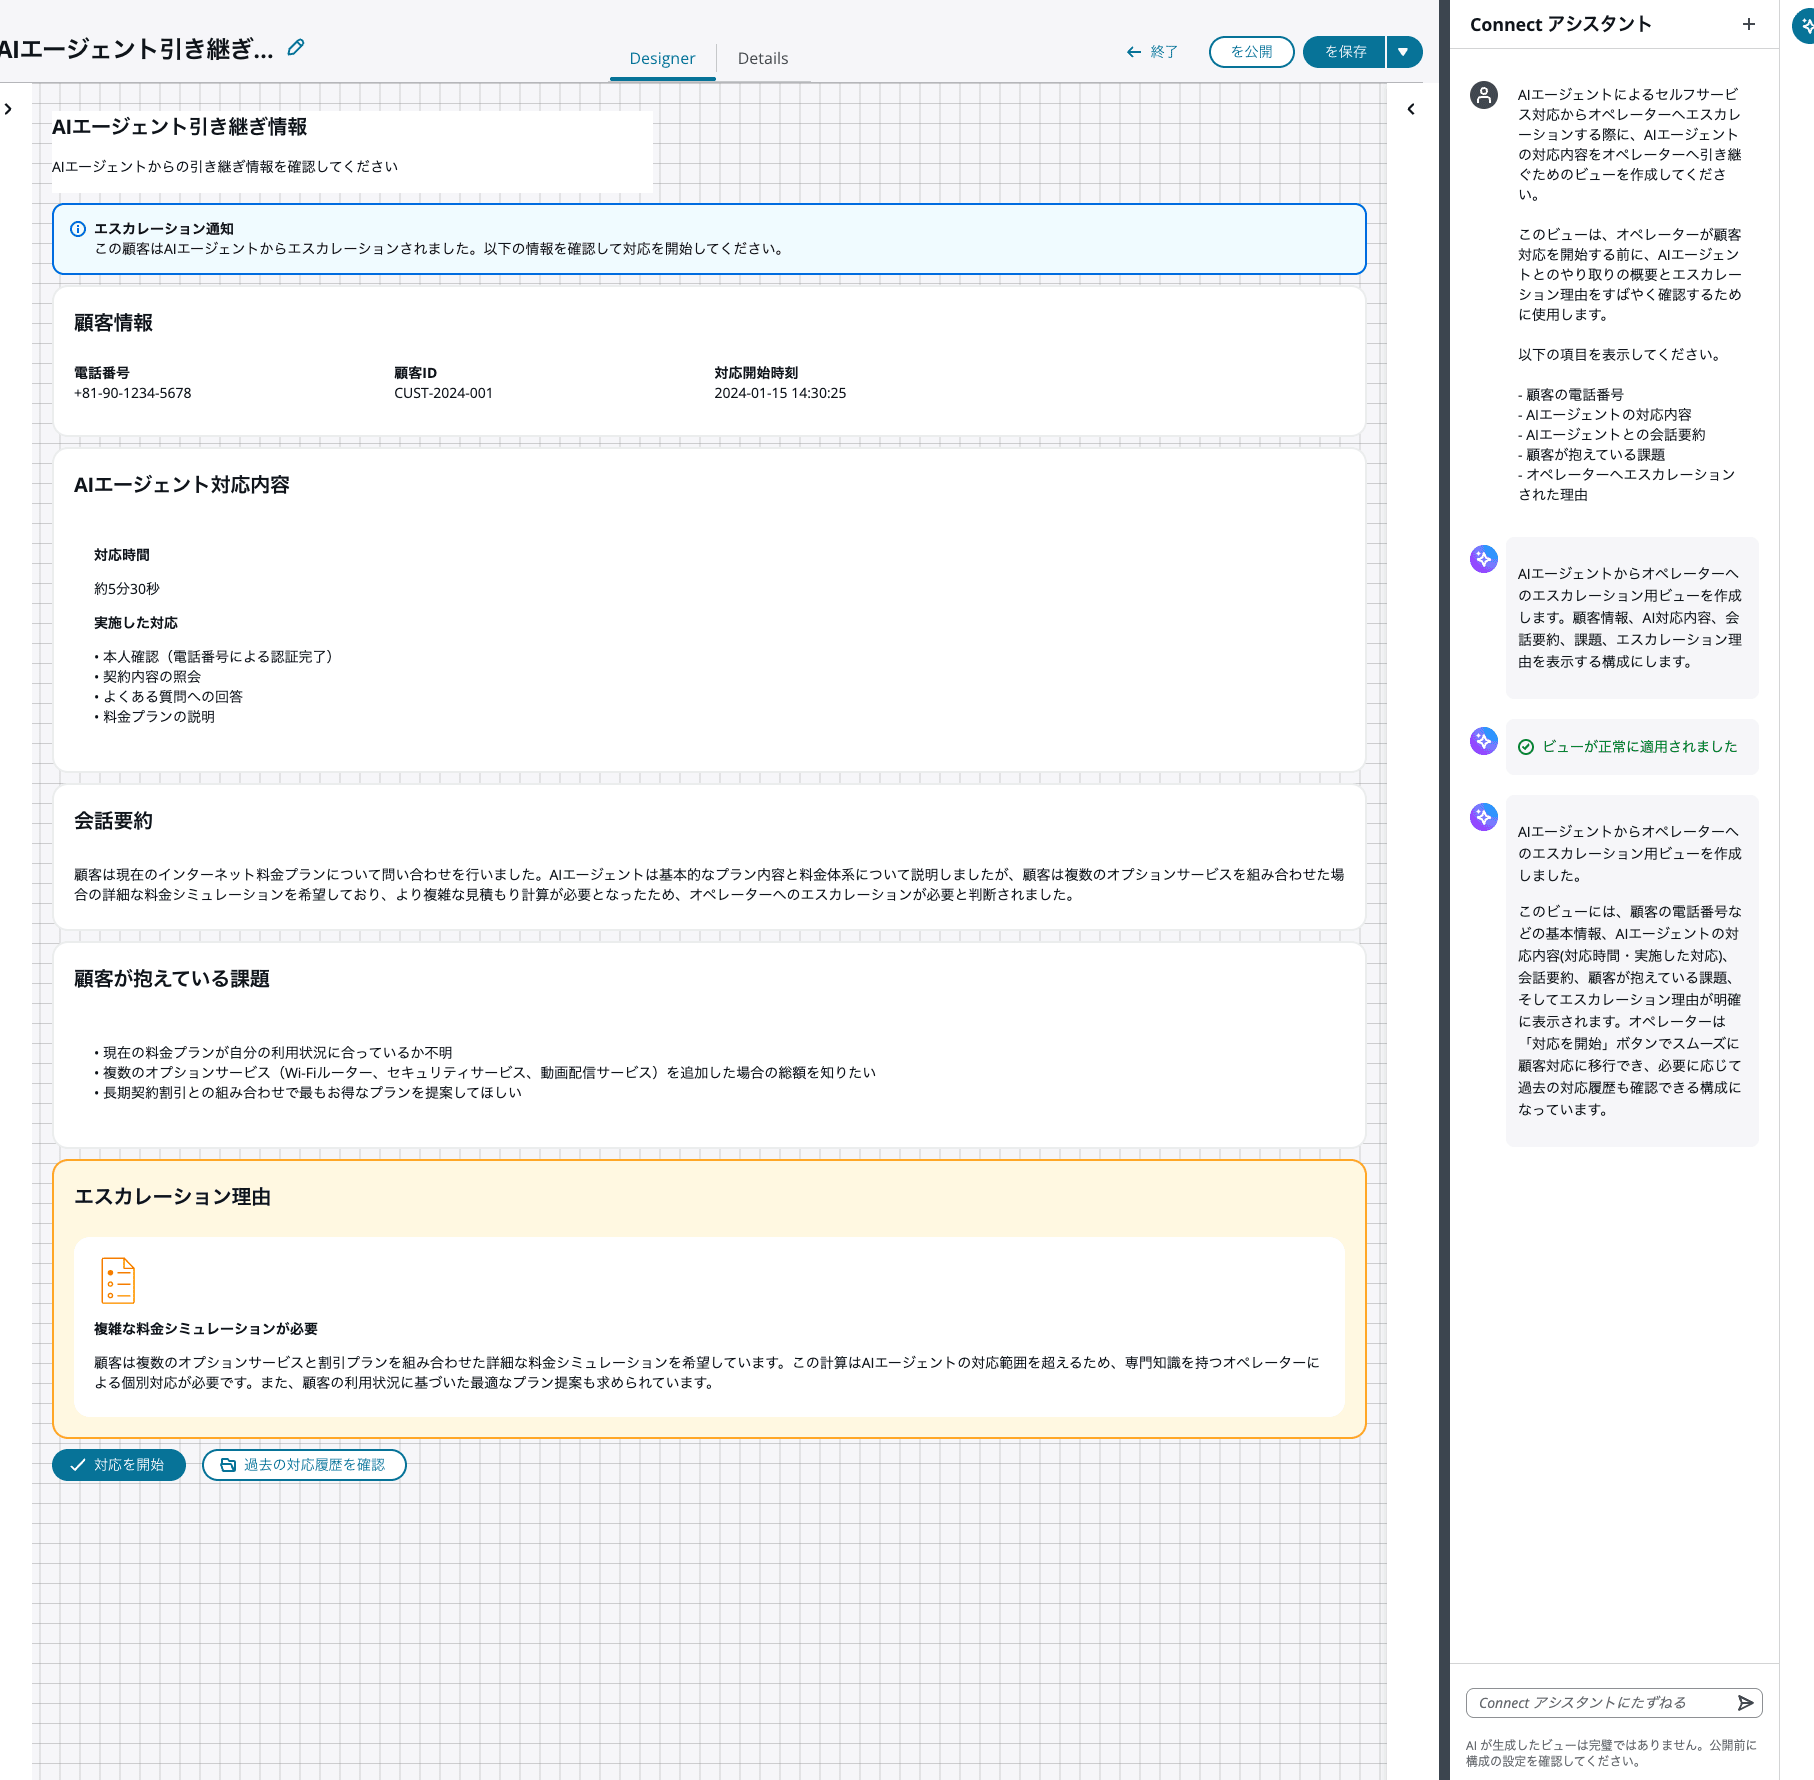Click the checkmark icon in 対応を開始
Screen dimensions: 1814x1780
(78, 1465)
